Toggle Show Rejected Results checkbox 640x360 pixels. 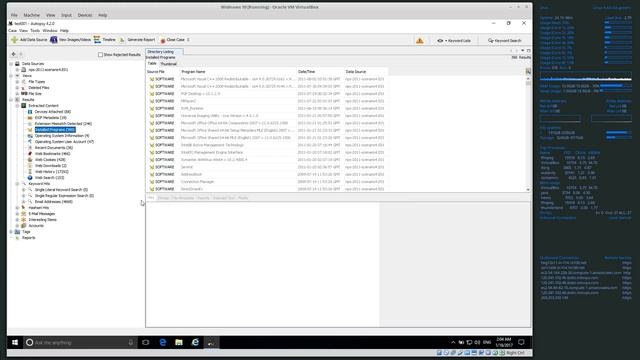click(x=100, y=54)
